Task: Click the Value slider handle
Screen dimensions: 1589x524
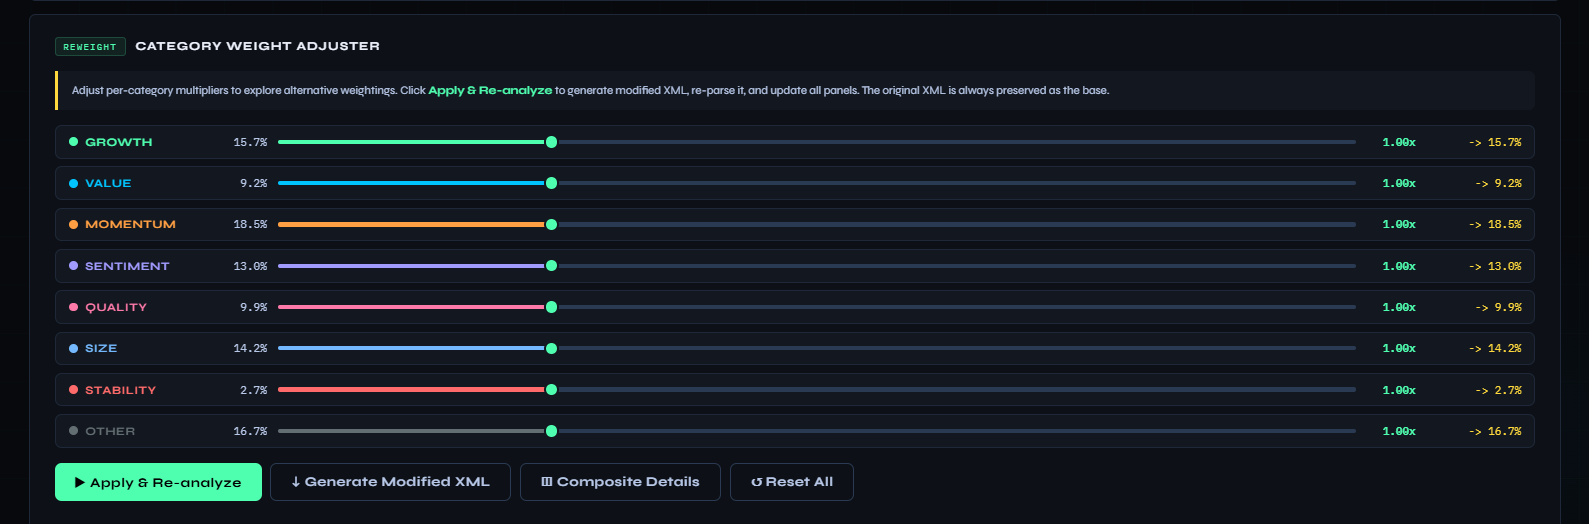Action: (x=551, y=183)
